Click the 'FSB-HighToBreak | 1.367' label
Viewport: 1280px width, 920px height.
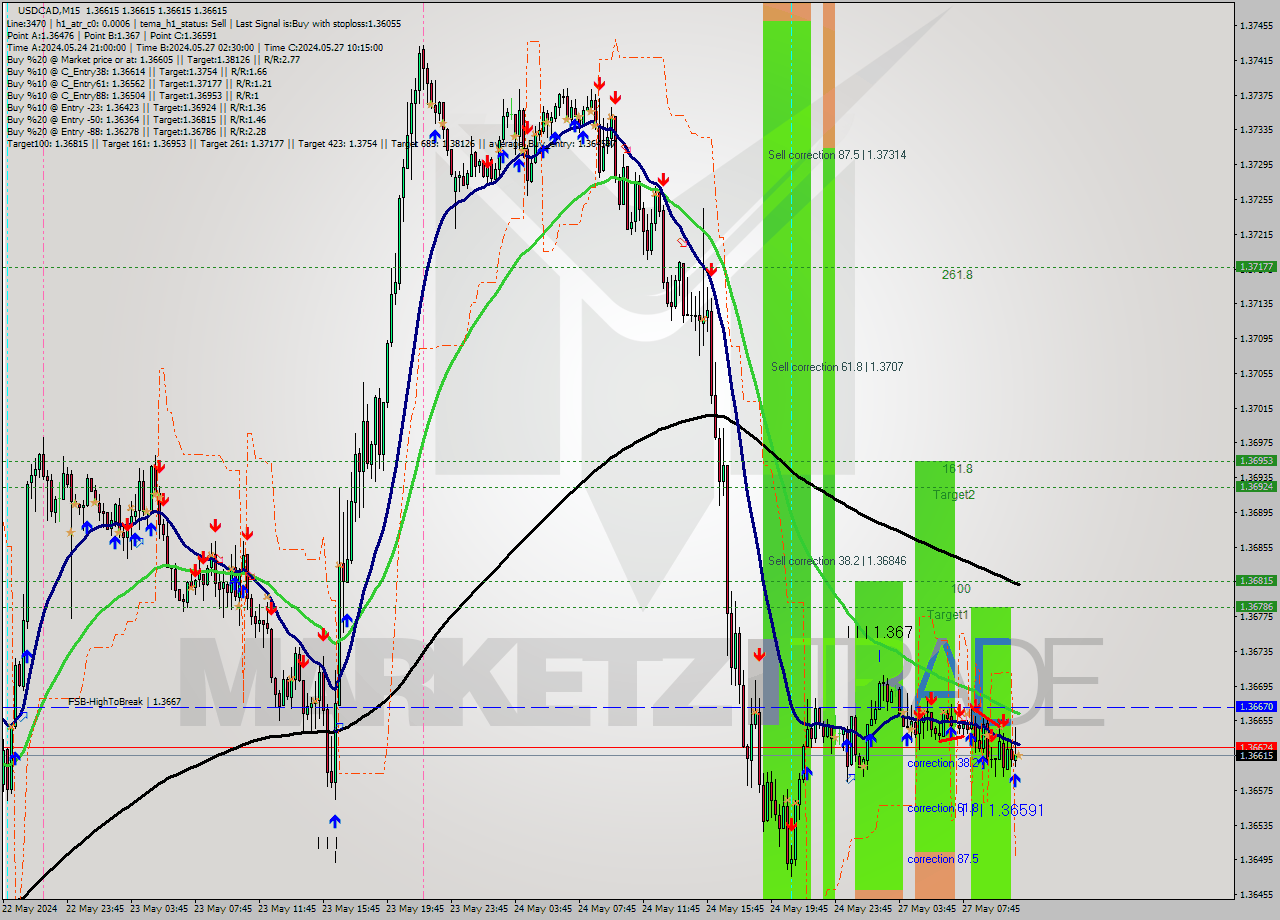click(124, 702)
